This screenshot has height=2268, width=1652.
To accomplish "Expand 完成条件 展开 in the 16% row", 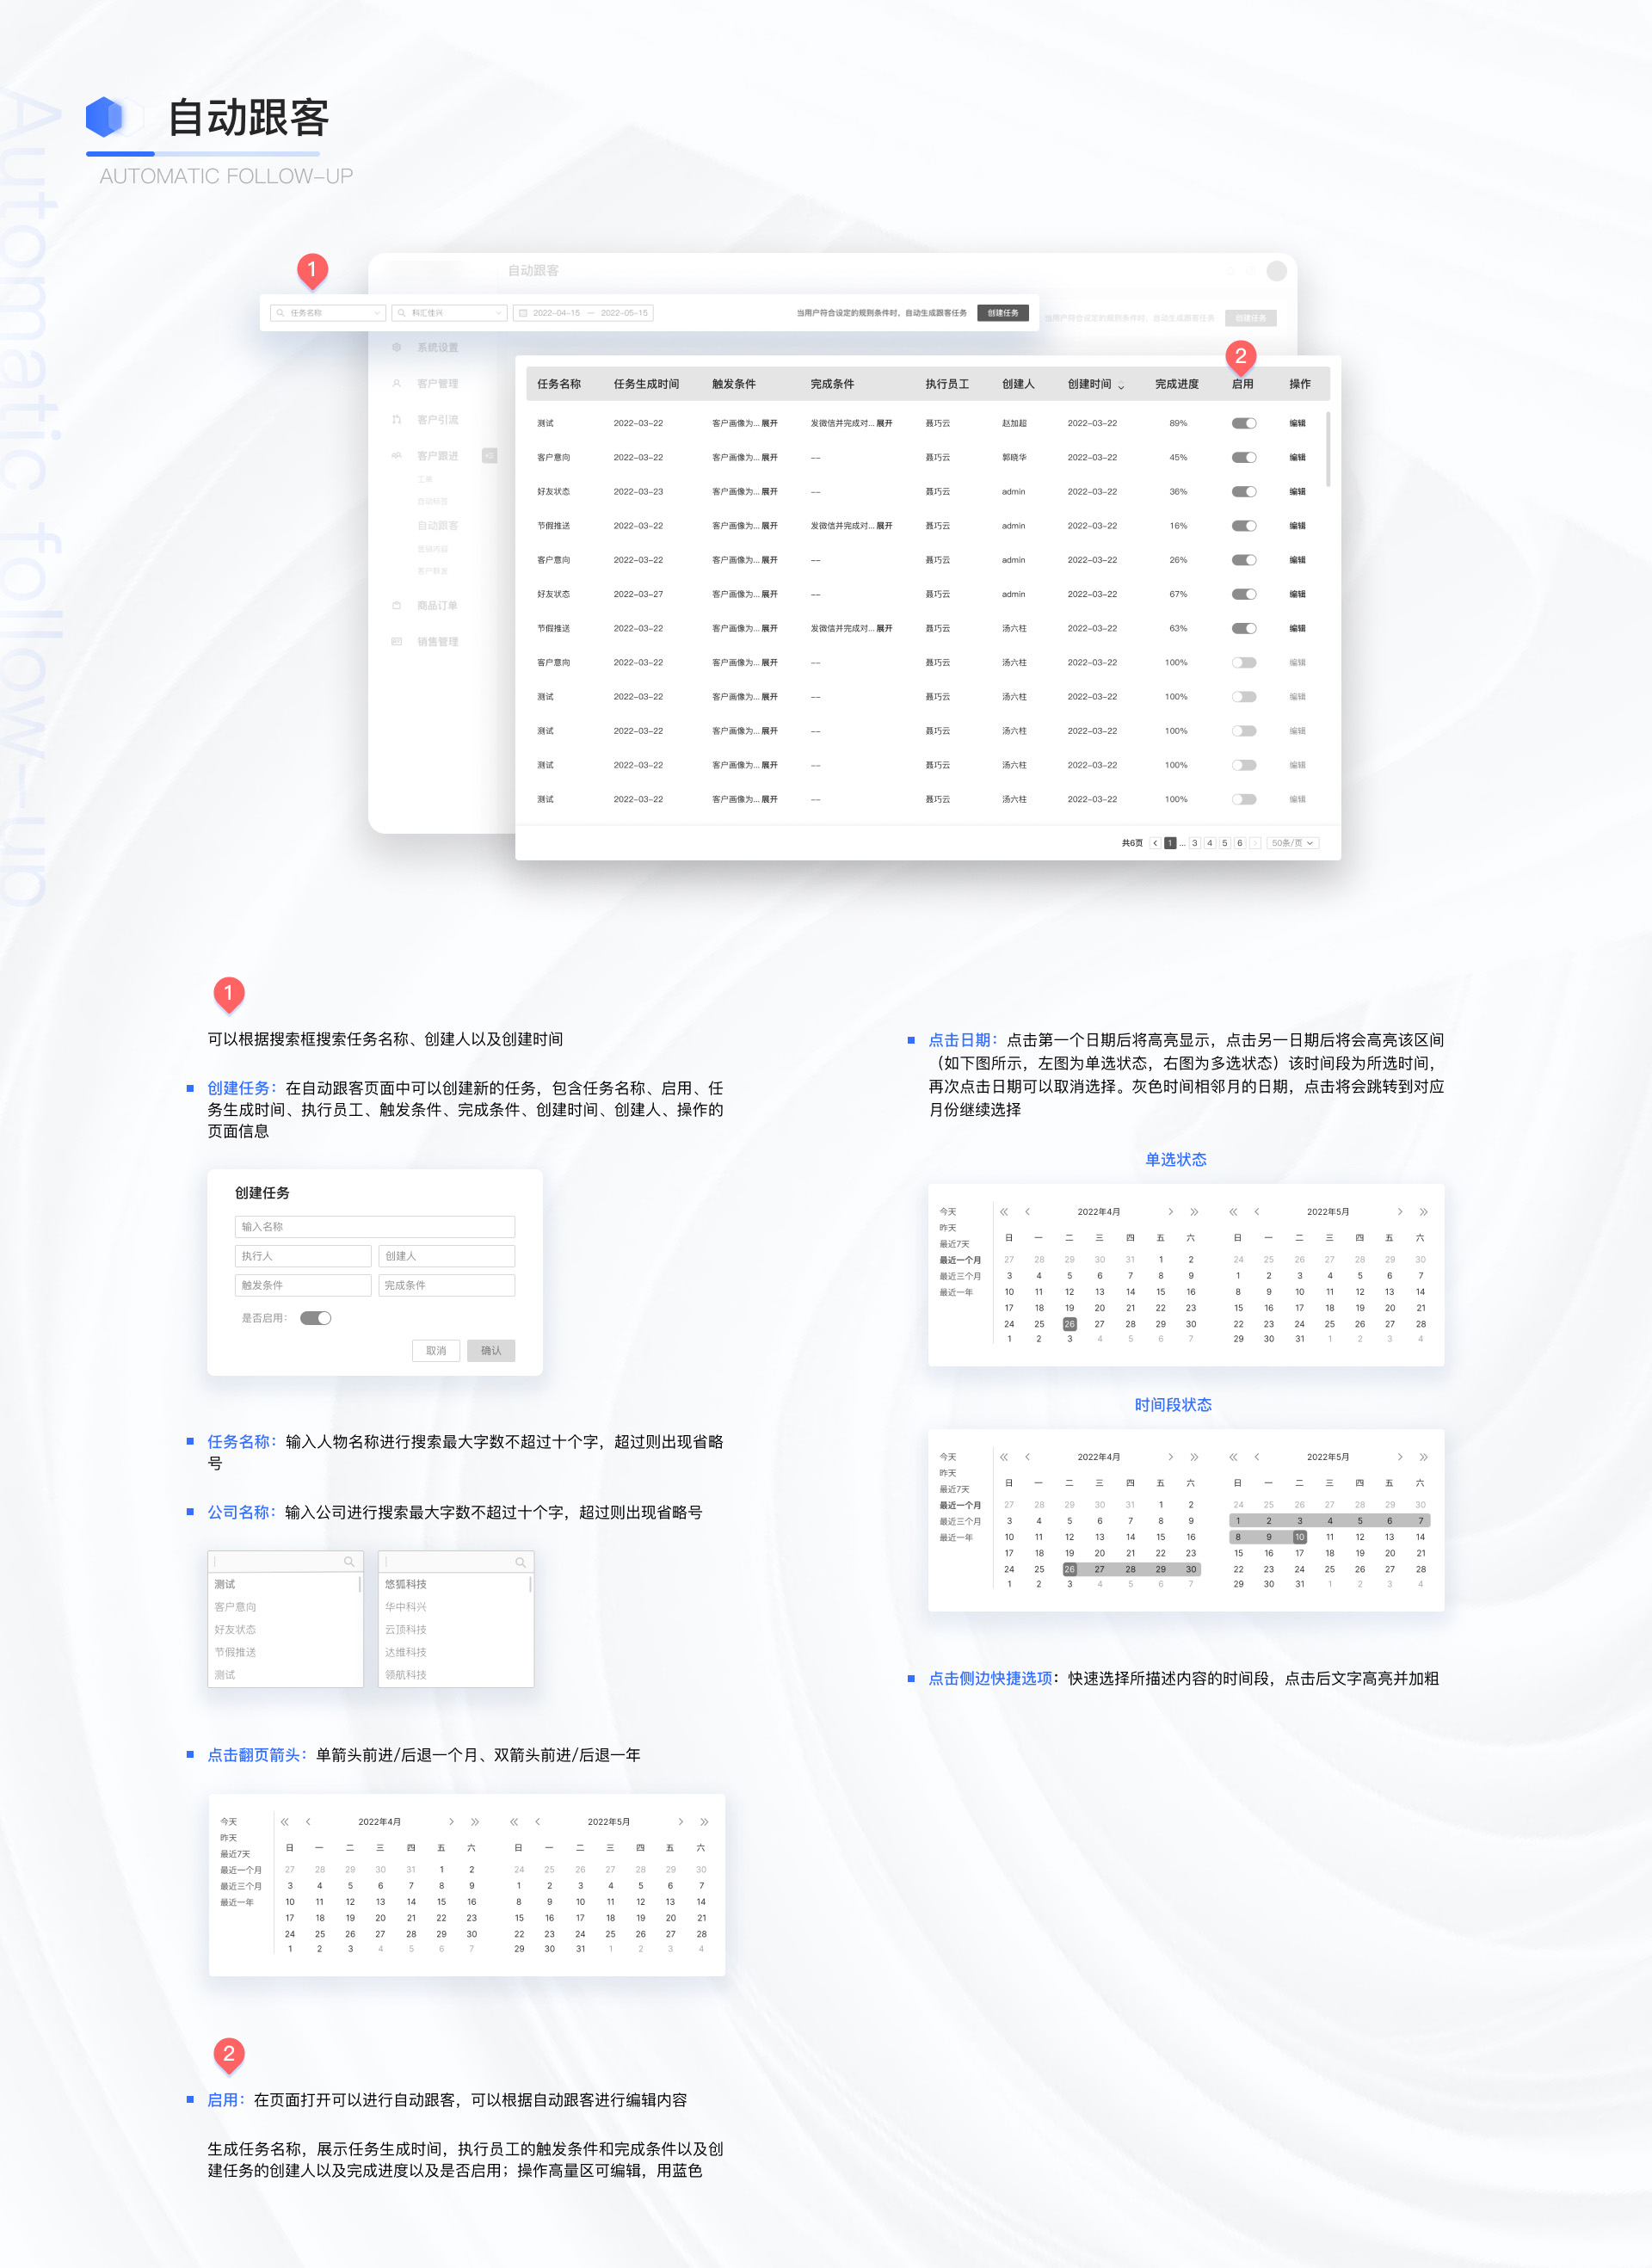I will (x=884, y=525).
